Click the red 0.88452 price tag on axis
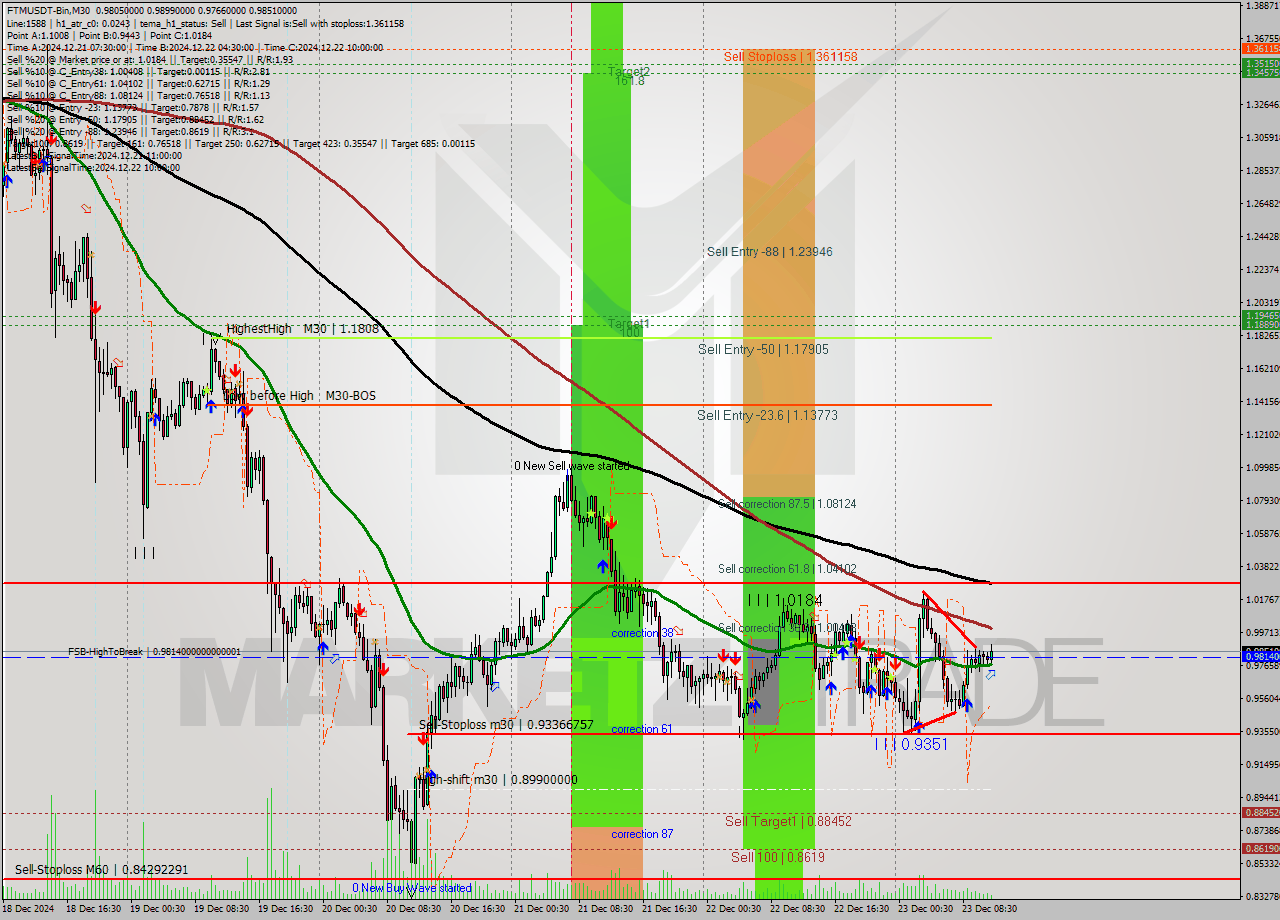This screenshot has height=920, width=1280. pos(1259,813)
